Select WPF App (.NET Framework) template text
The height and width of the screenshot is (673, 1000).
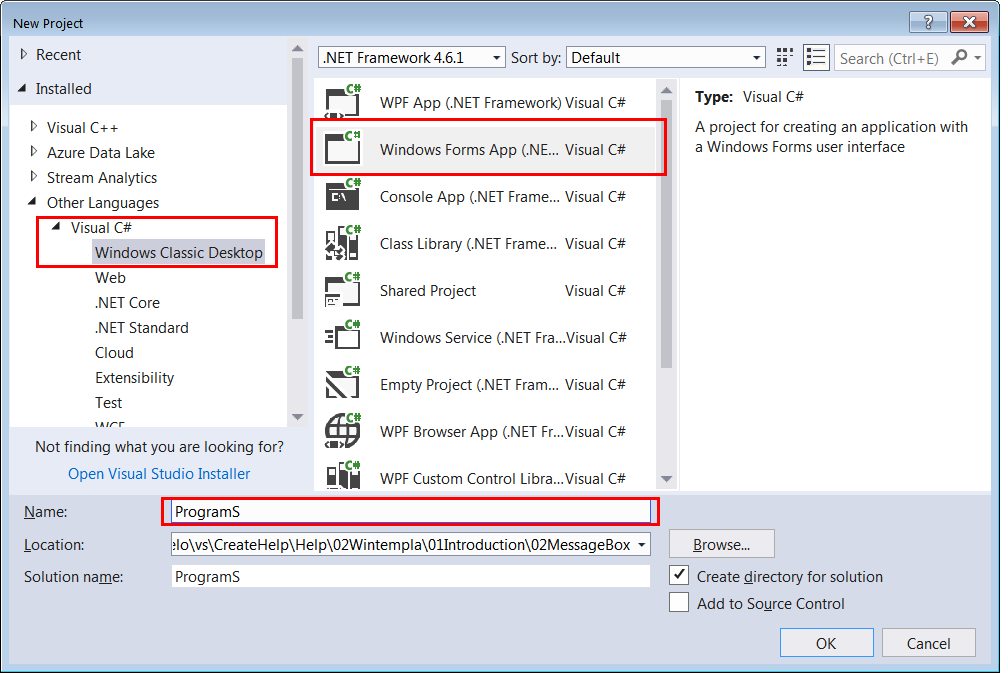pyautogui.click(x=470, y=102)
